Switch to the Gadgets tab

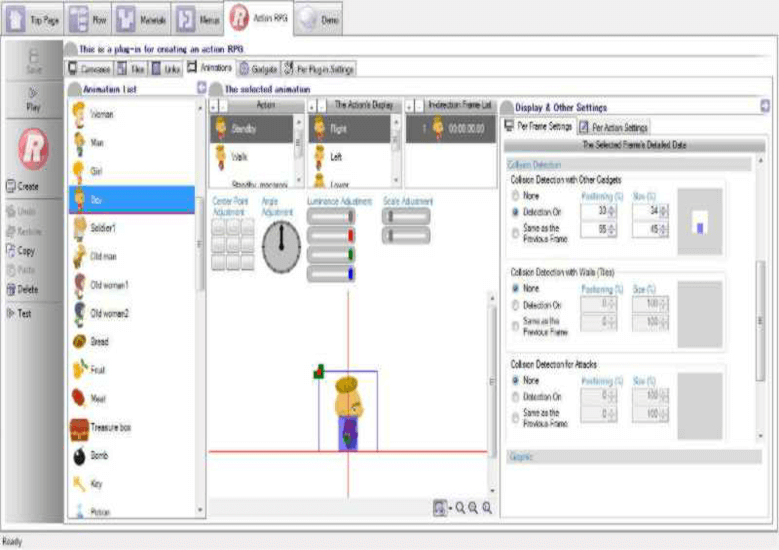(258, 68)
